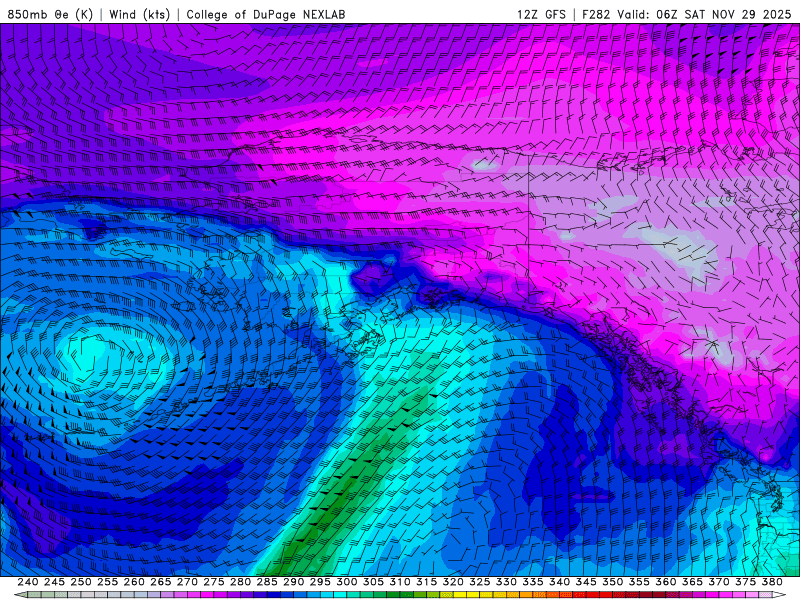This screenshot has width=800, height=600.
Task: Select the 365 value on the color scale
Action: click(692, 582)
